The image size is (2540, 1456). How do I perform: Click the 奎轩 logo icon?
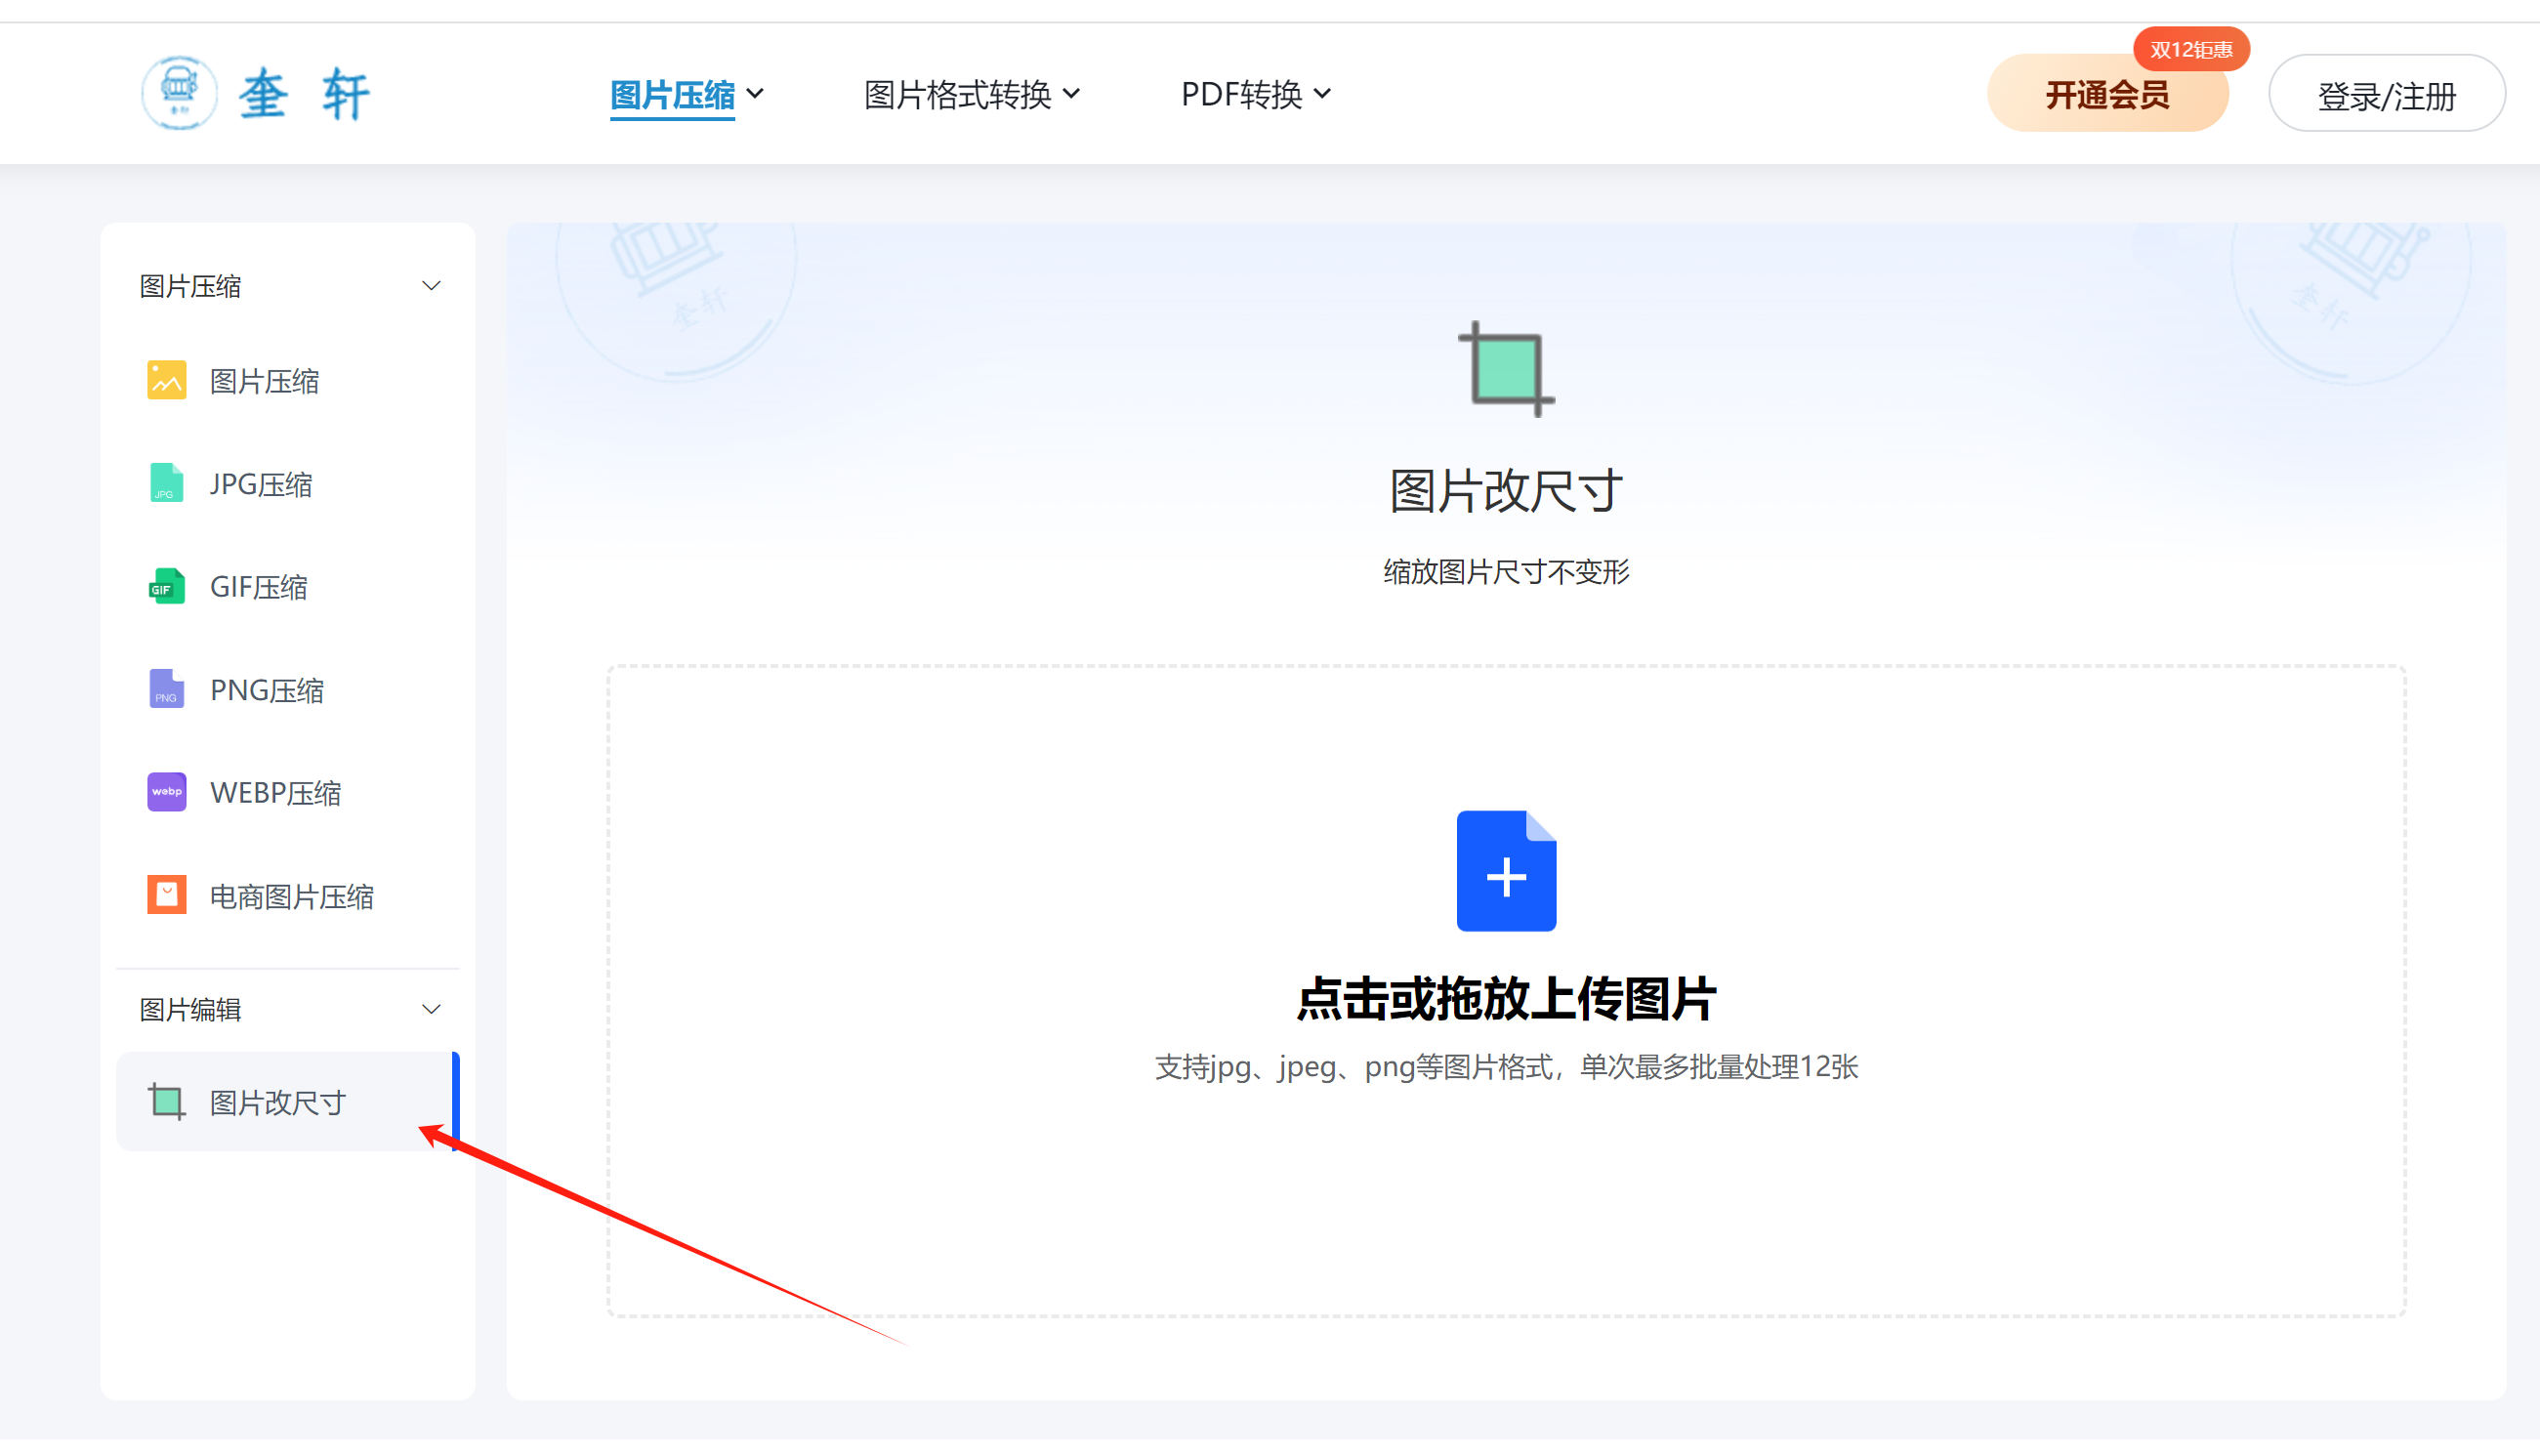tap(179, 94)
